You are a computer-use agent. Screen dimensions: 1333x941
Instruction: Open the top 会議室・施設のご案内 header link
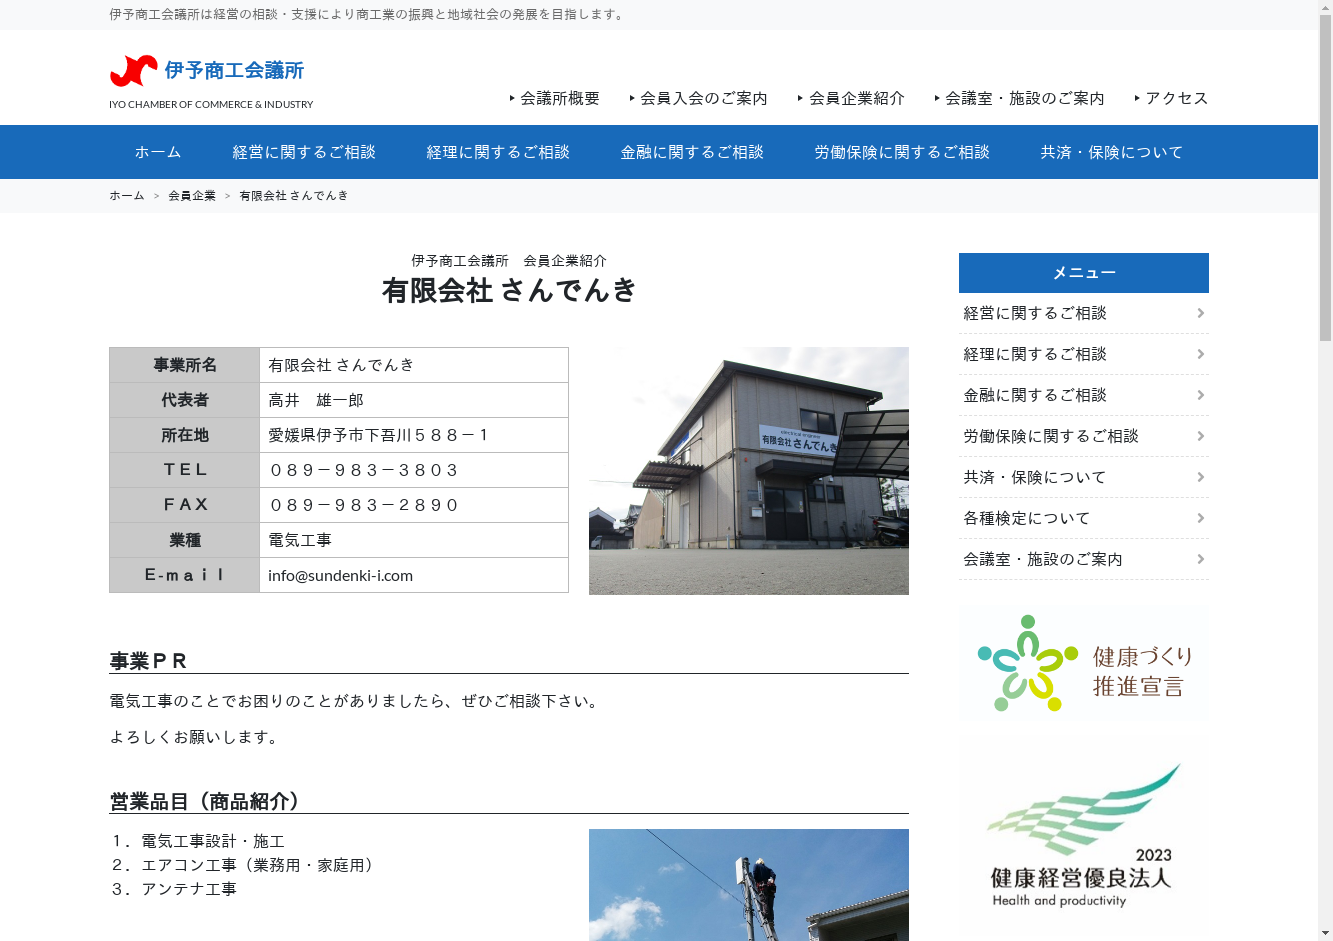[1020, 98]
